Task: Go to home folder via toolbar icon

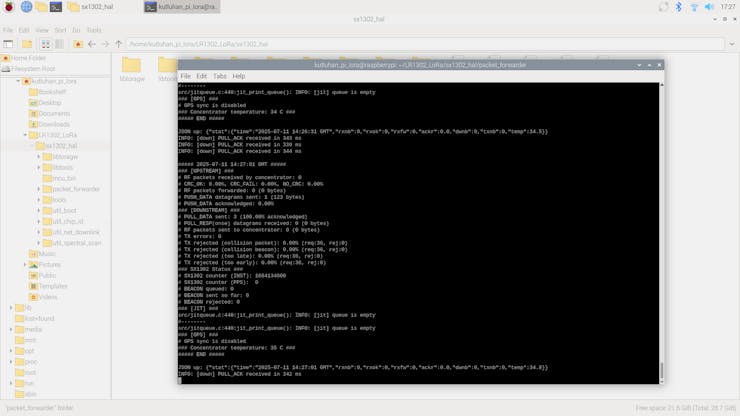Action: point(78,44)
